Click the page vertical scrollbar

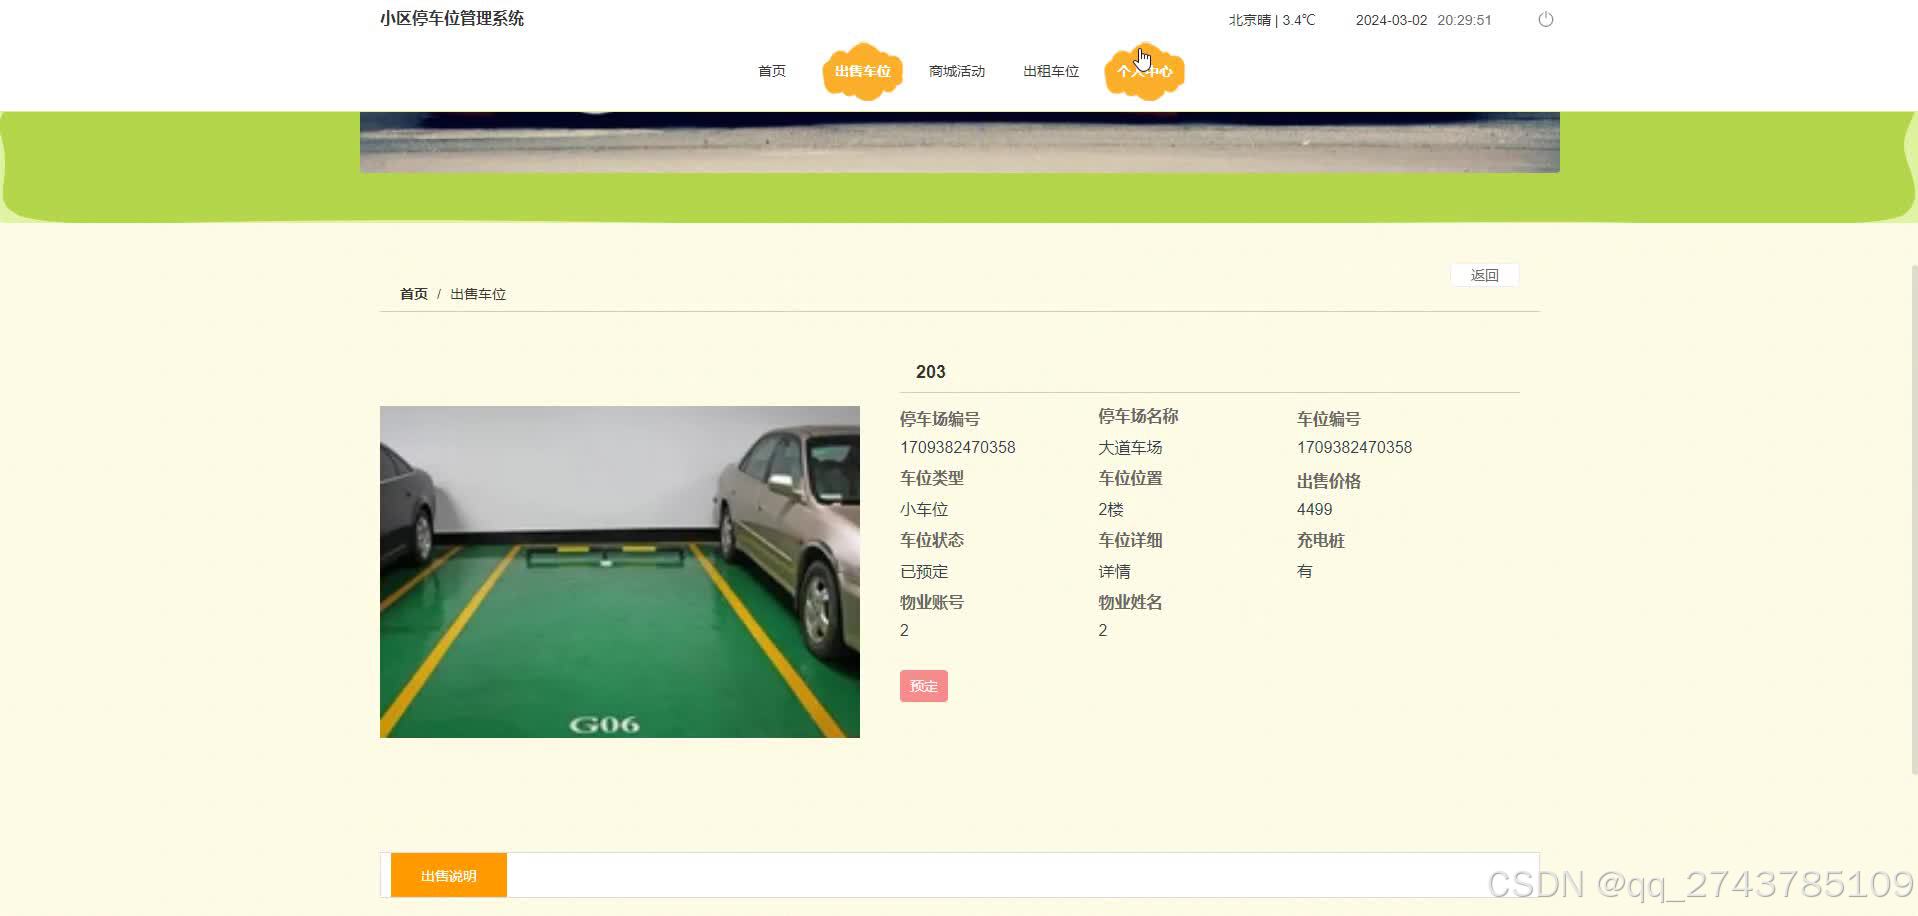pyautogui.click(x=1913, y=520)
